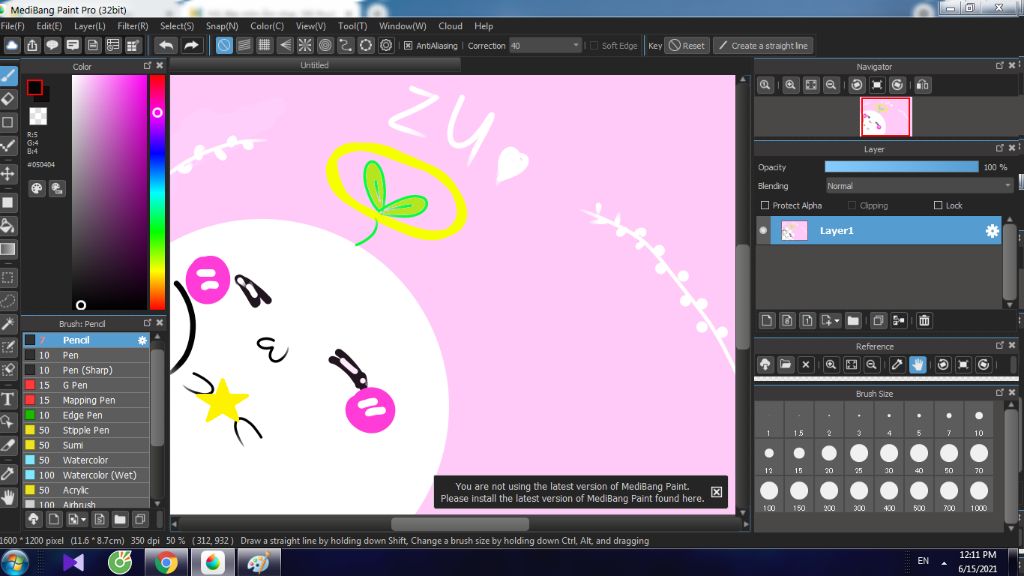Enable the concentric circle snap
This screenshot has height=576, width=1024.
[x=325, y=46]
